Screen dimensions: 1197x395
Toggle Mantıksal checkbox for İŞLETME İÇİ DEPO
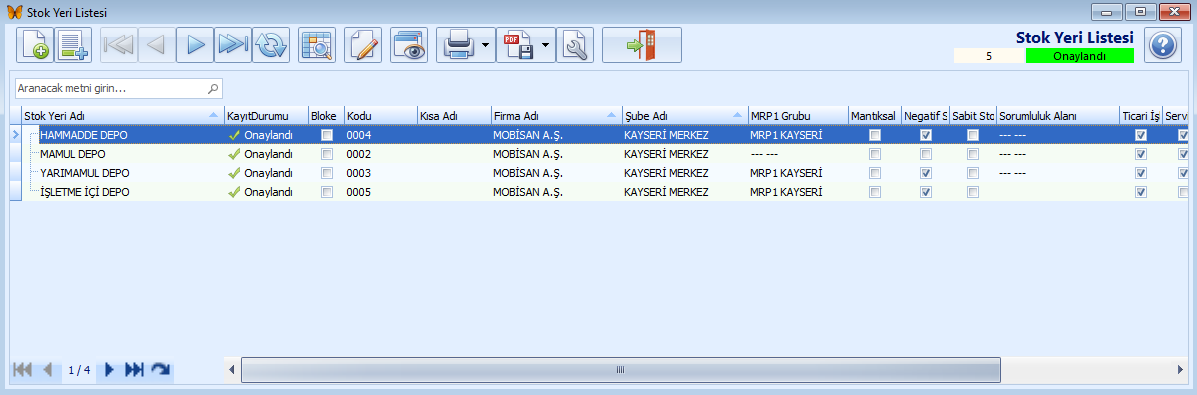876,192
